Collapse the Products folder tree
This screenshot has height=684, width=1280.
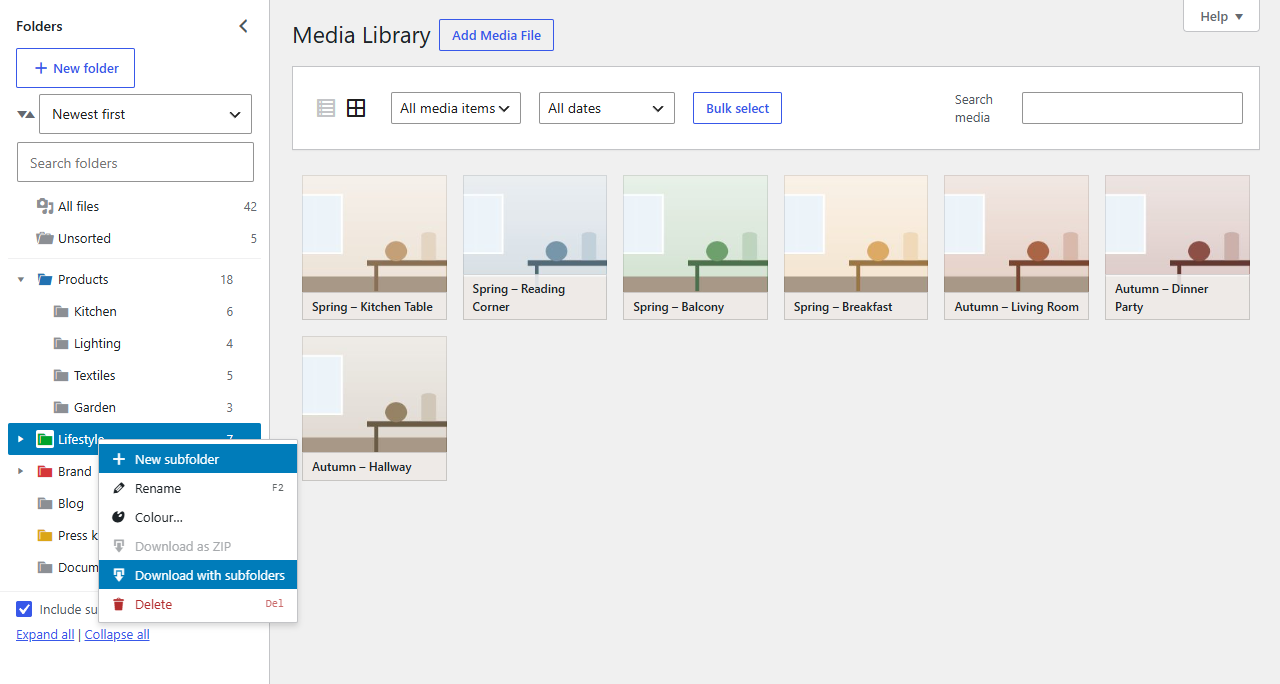coord(21,279)
